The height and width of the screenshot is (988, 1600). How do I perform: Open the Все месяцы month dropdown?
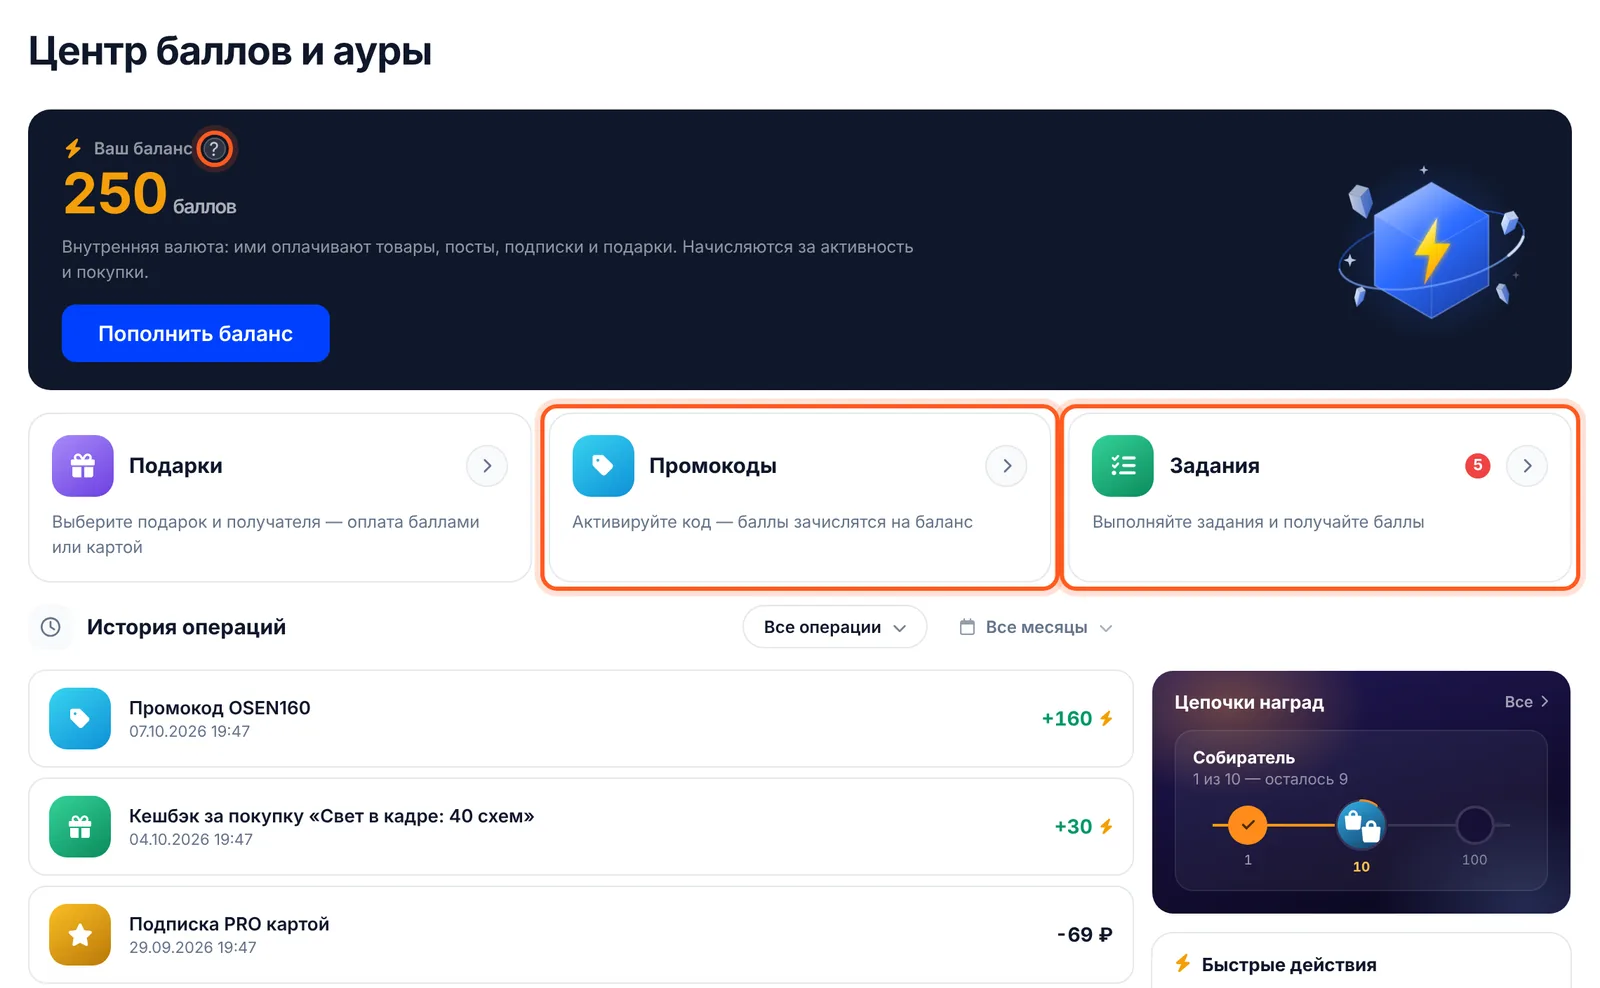(x=1036, y=627)
